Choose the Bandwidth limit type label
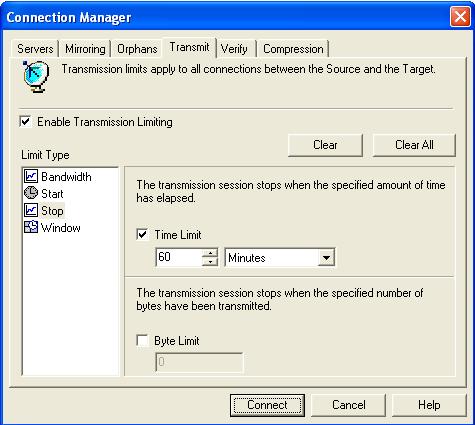This screenshot has width=475, height=425. (x=66, y=177)
